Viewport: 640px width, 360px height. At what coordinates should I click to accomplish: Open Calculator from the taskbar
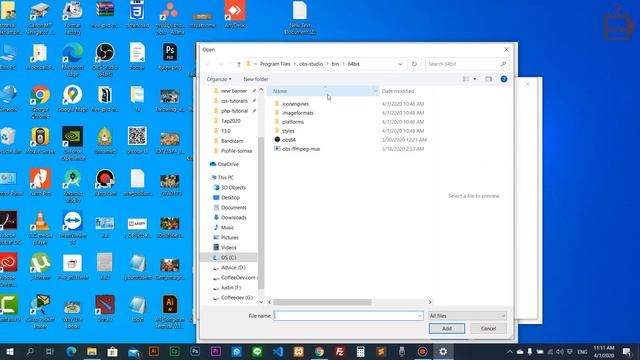pyautogui.click(x=360, y=351)
